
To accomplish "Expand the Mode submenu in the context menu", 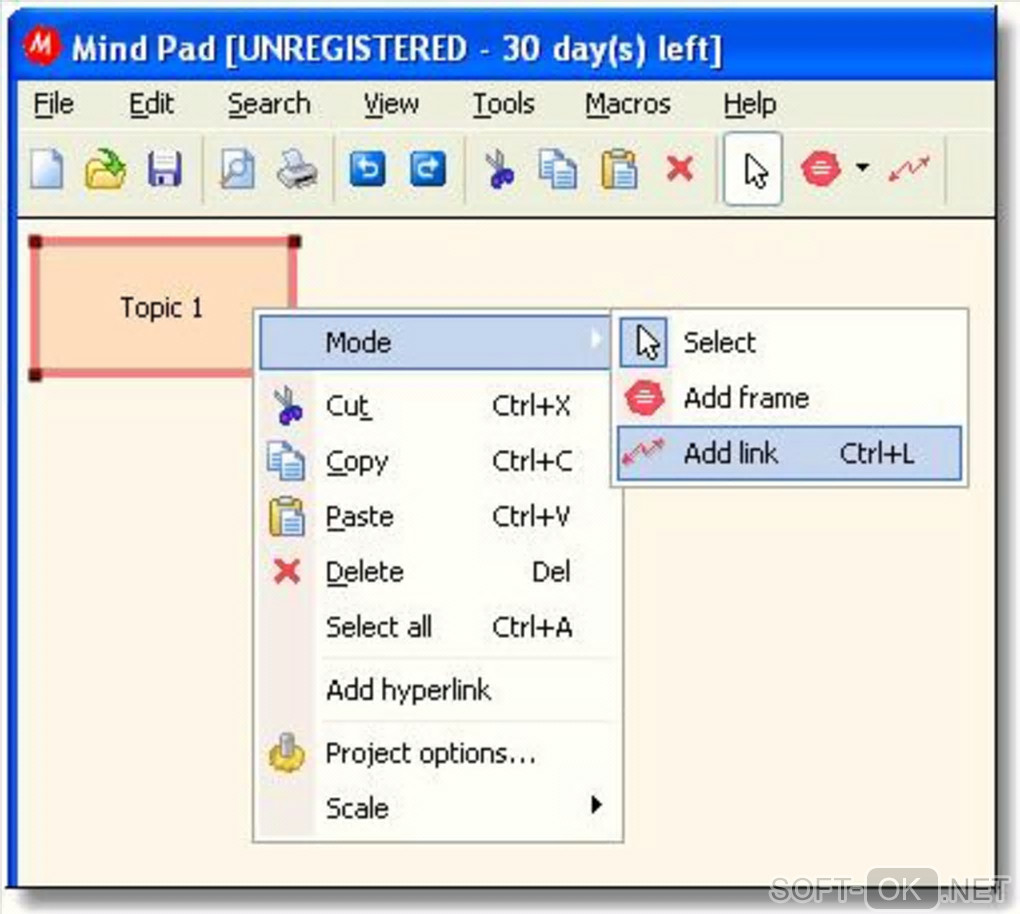I will point(435,342).
